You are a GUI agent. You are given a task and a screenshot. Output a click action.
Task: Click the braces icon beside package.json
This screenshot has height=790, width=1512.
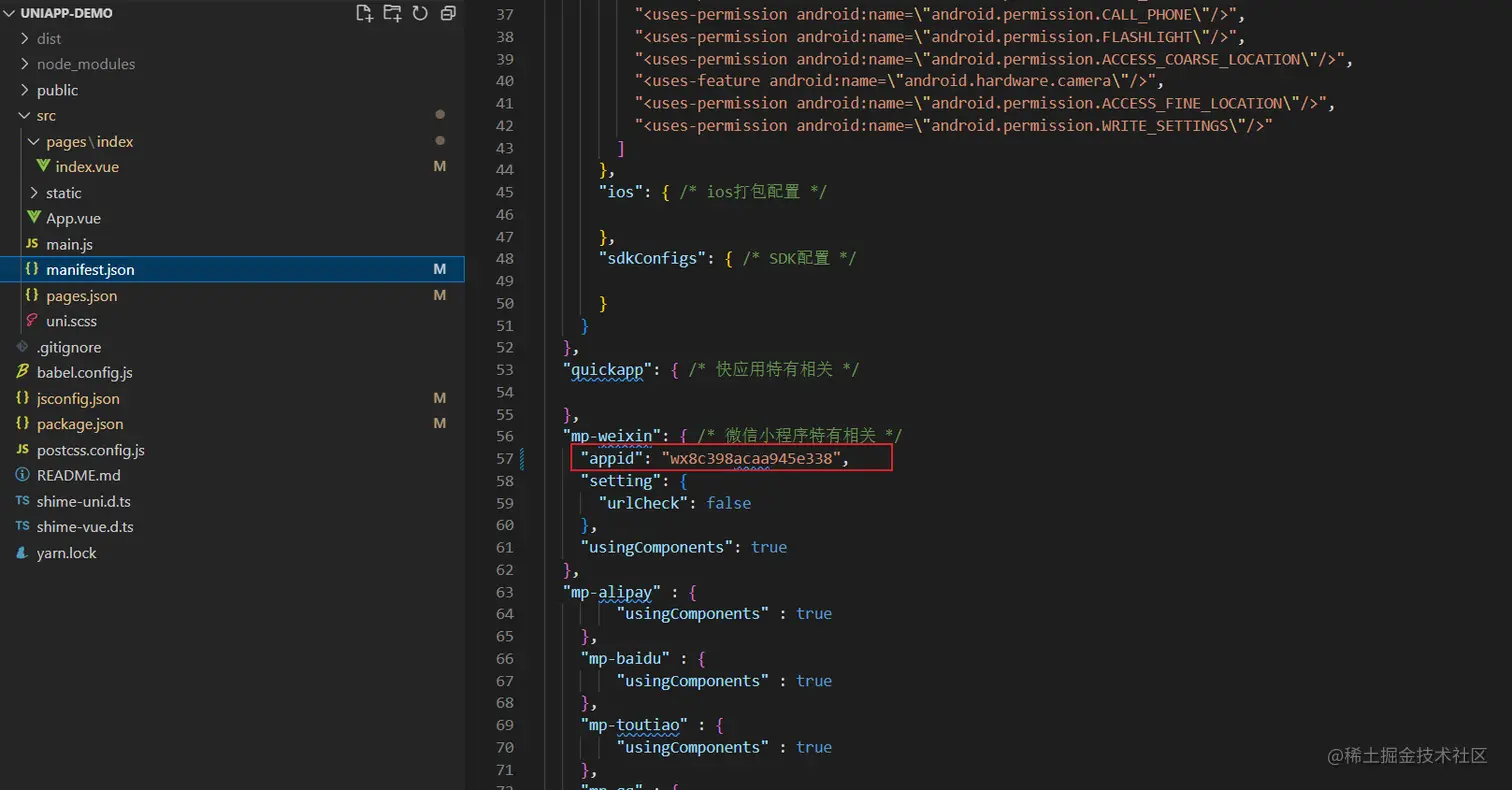[x=22, y=424]
